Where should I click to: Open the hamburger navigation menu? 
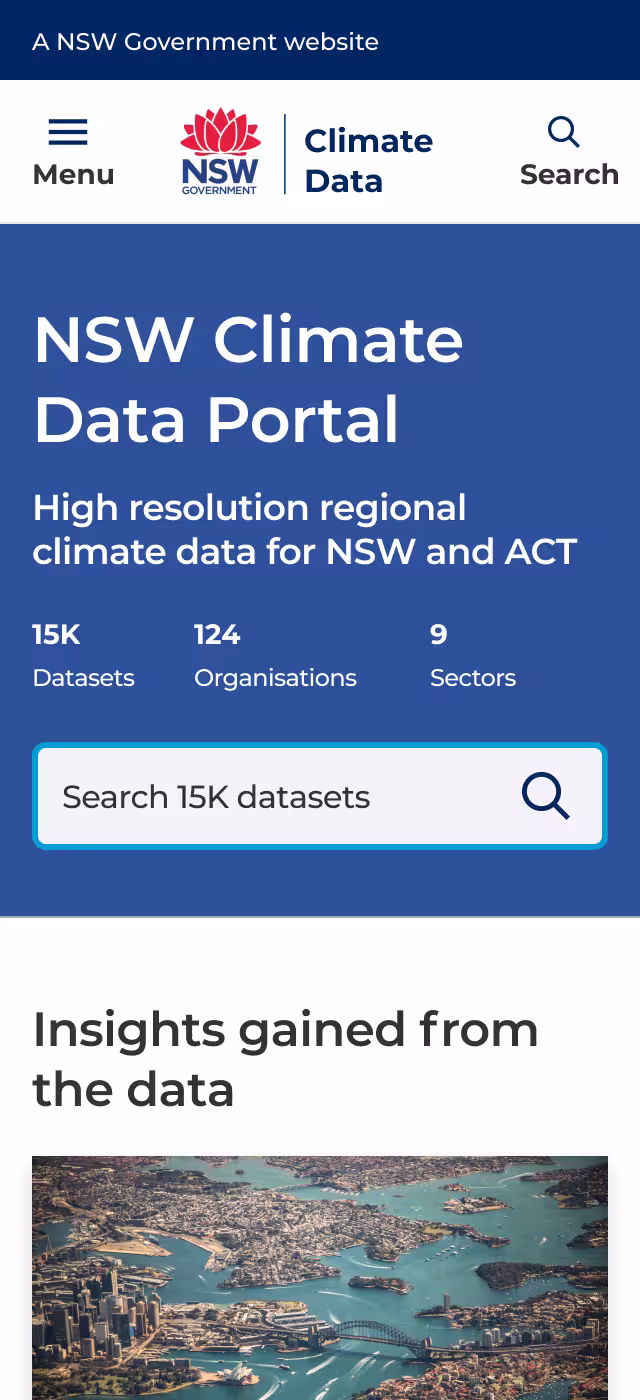tap(67, 131)
